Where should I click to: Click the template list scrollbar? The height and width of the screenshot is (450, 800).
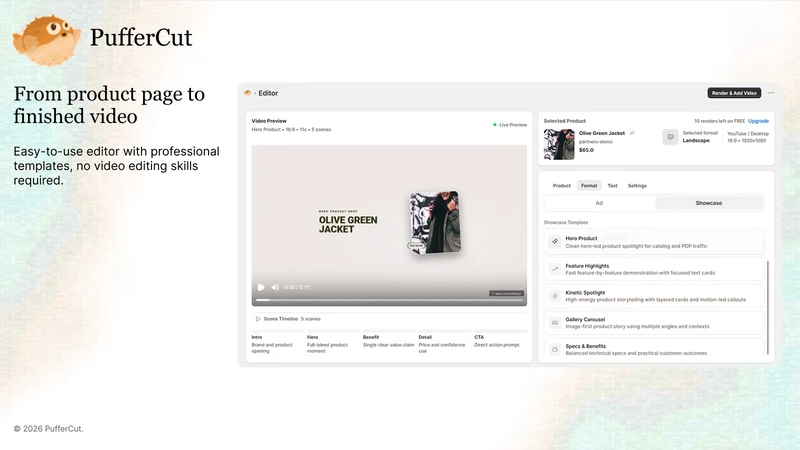click(768, 307)
